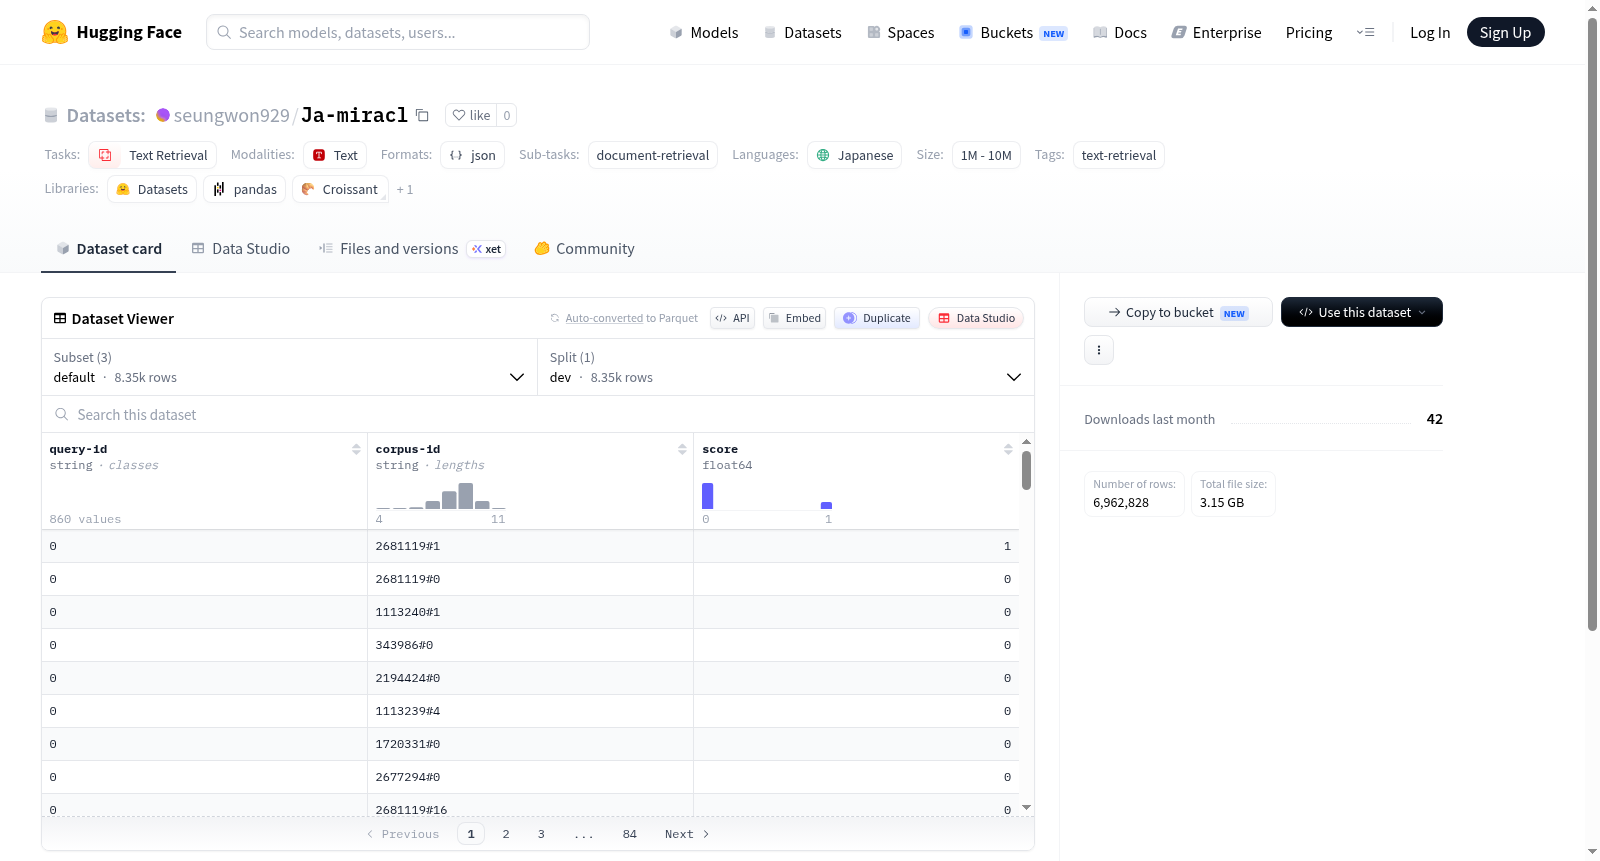Click the Duplicate button
The height and width of the screenshot is (861, 1600).
(877, 318)
